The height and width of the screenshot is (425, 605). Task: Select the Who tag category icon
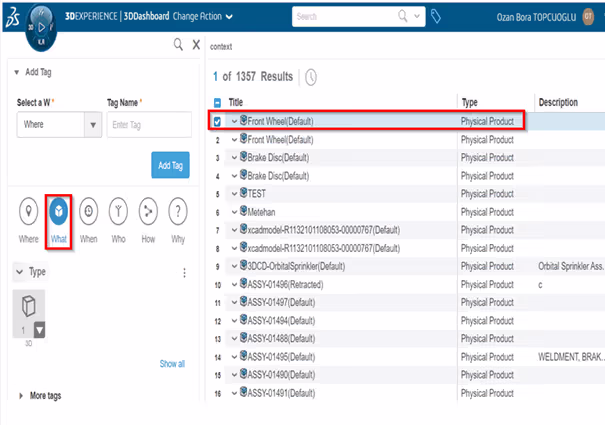(118, 211)
